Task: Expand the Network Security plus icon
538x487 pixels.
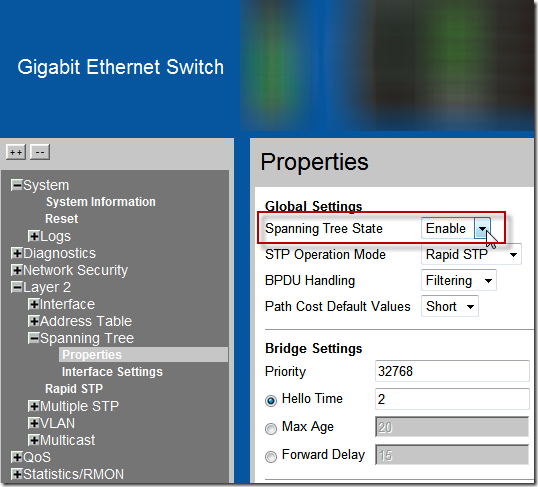Action: point(16,270)
